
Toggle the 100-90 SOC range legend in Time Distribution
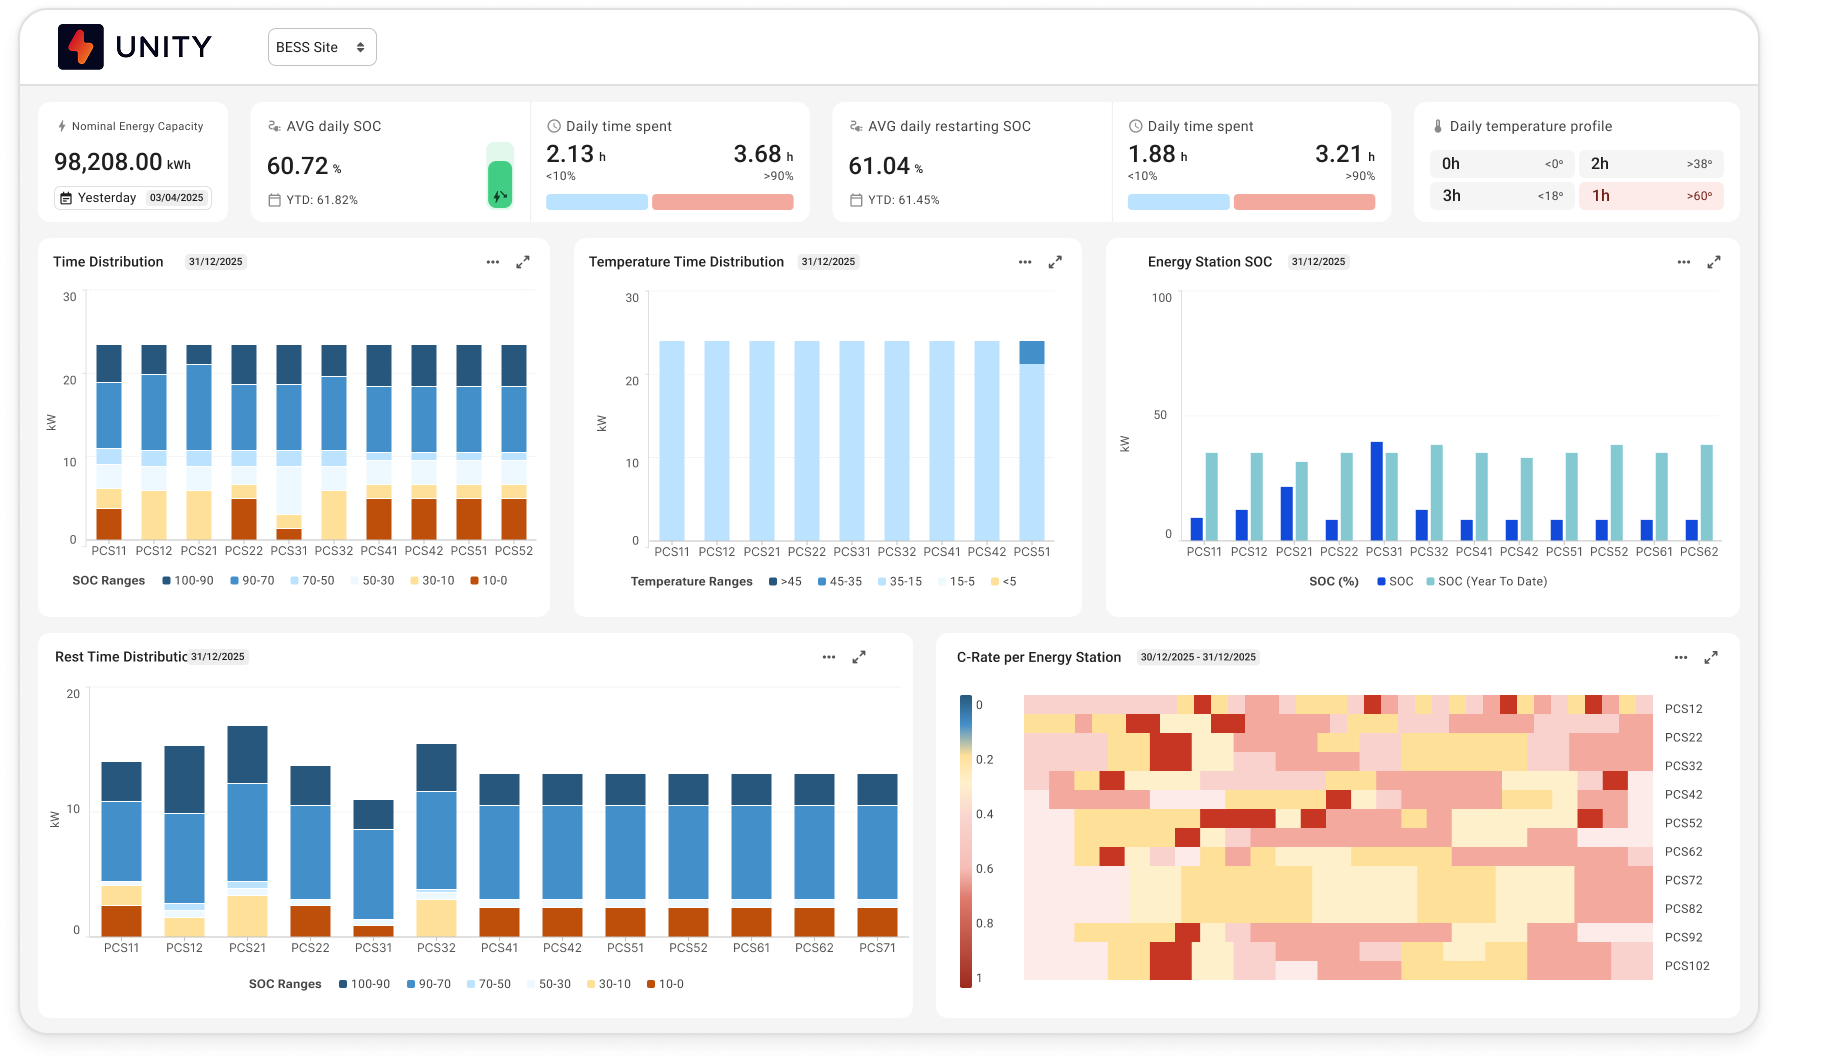click(187, 581)
